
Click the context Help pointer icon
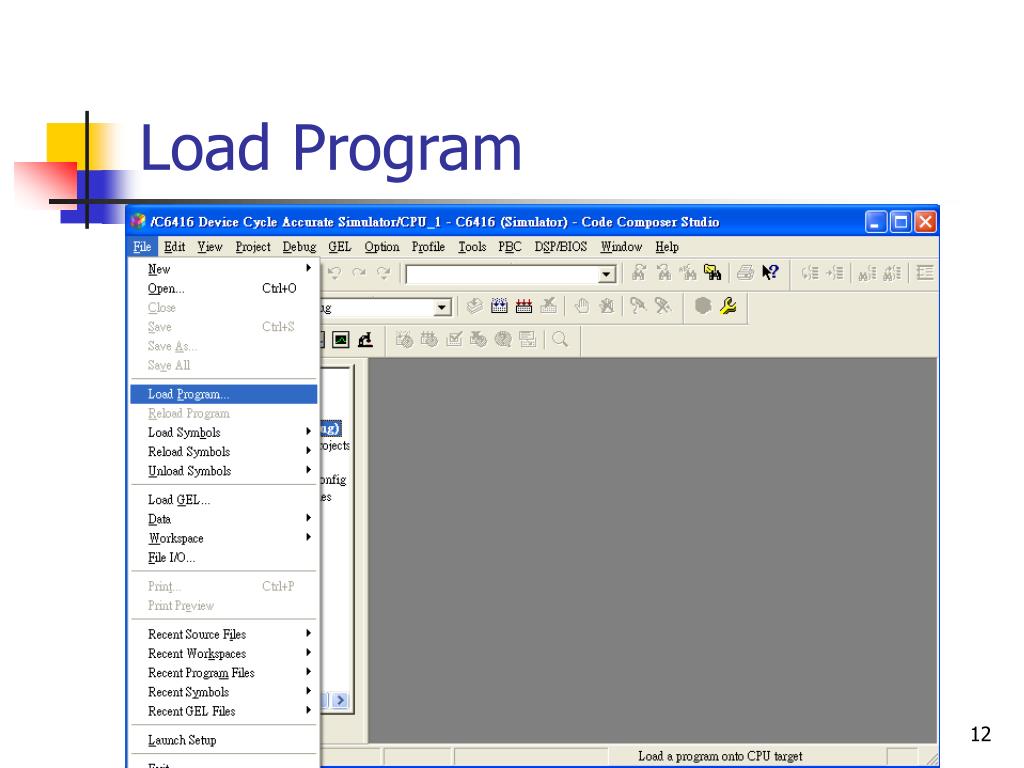(x=770, y=272)
